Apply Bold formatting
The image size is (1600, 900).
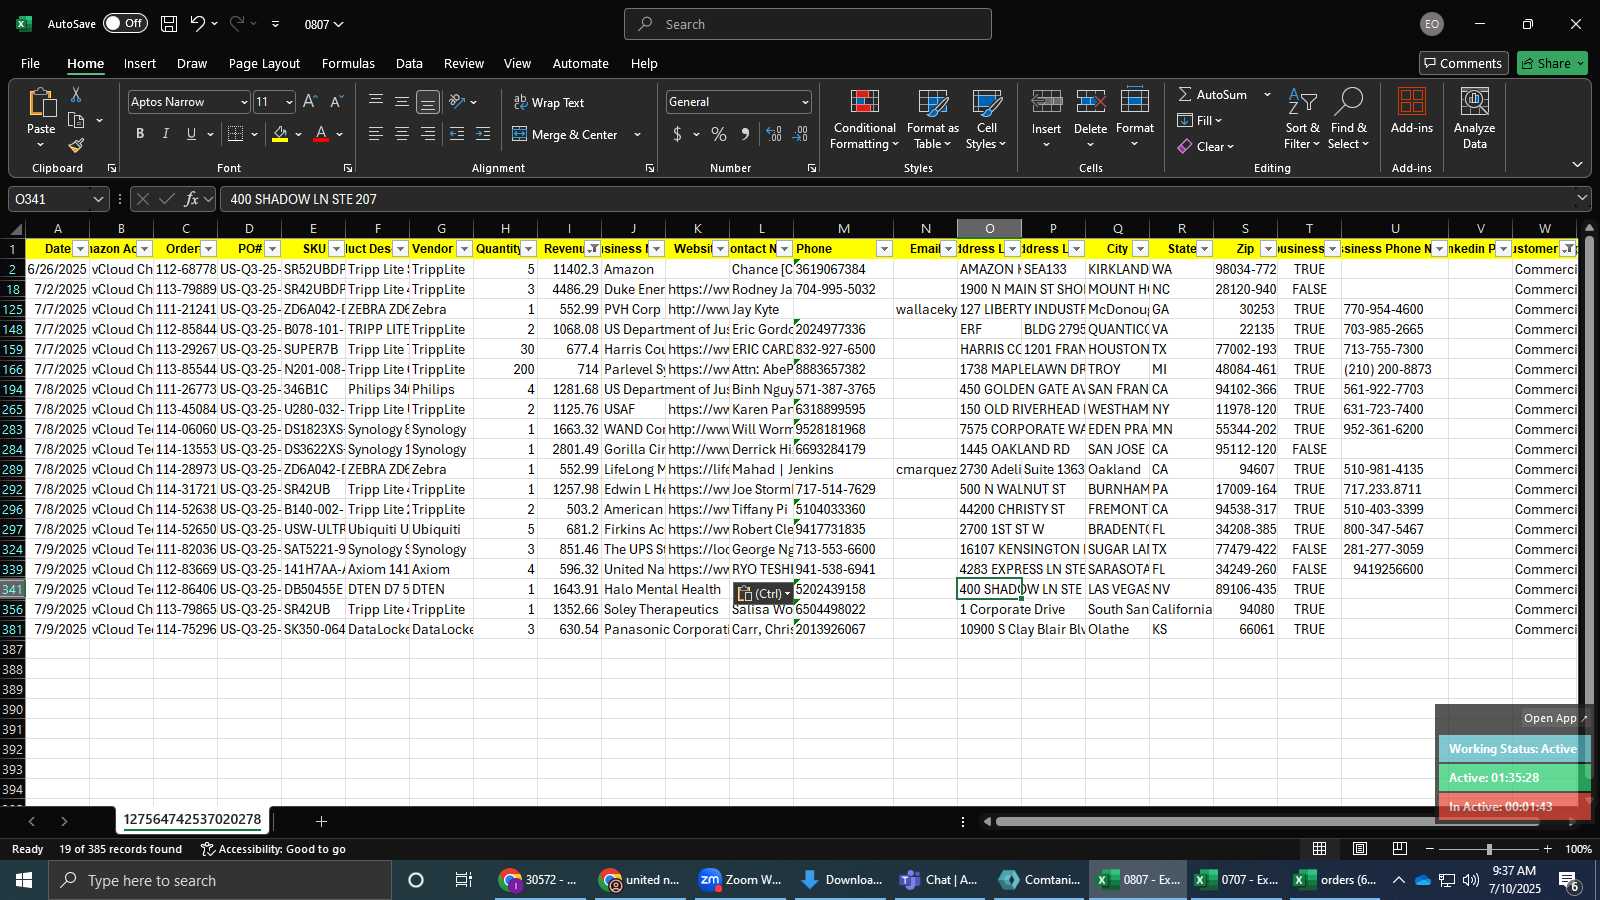coord(140,134)
